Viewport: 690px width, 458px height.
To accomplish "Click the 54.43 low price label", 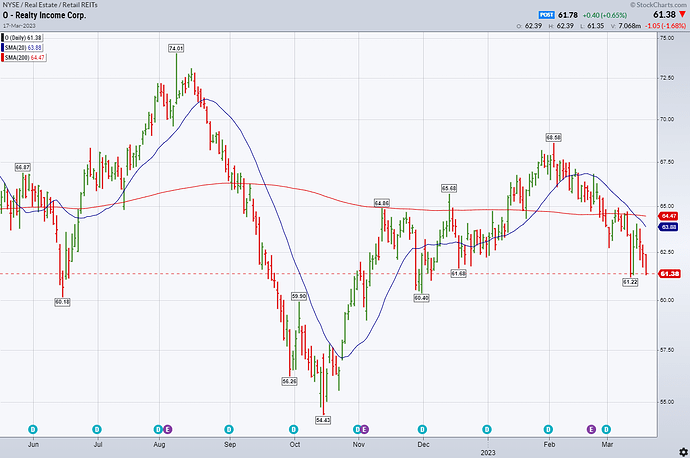I will pyautogui.click(x=323, y=420).
